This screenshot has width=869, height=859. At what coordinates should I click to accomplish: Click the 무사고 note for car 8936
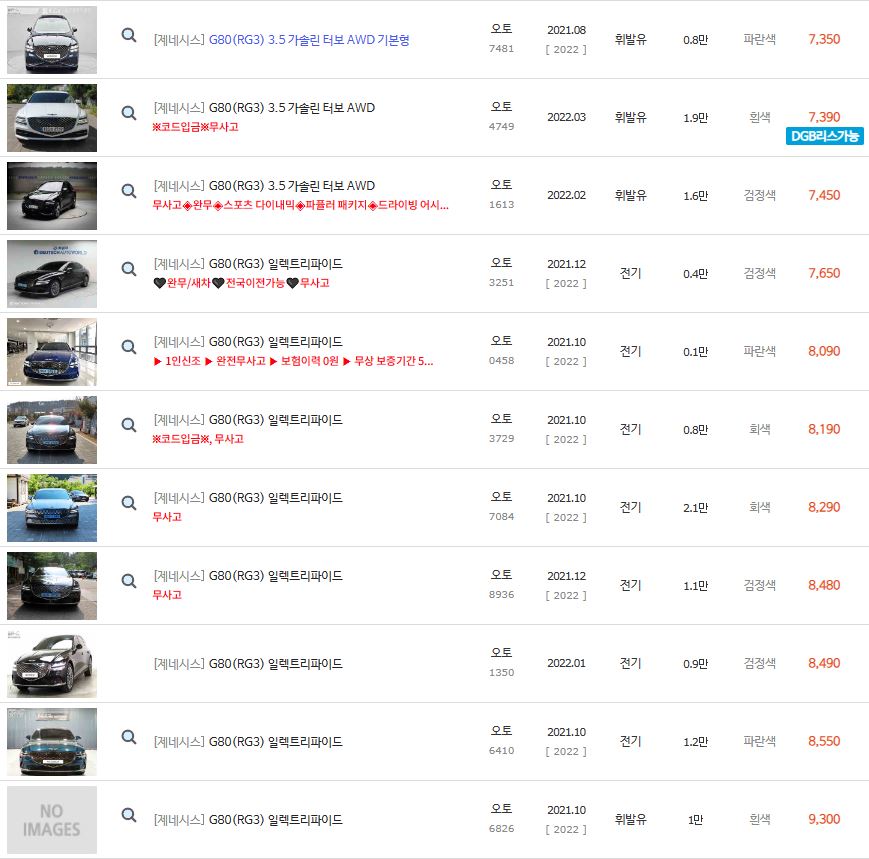(x=167, y=595)
